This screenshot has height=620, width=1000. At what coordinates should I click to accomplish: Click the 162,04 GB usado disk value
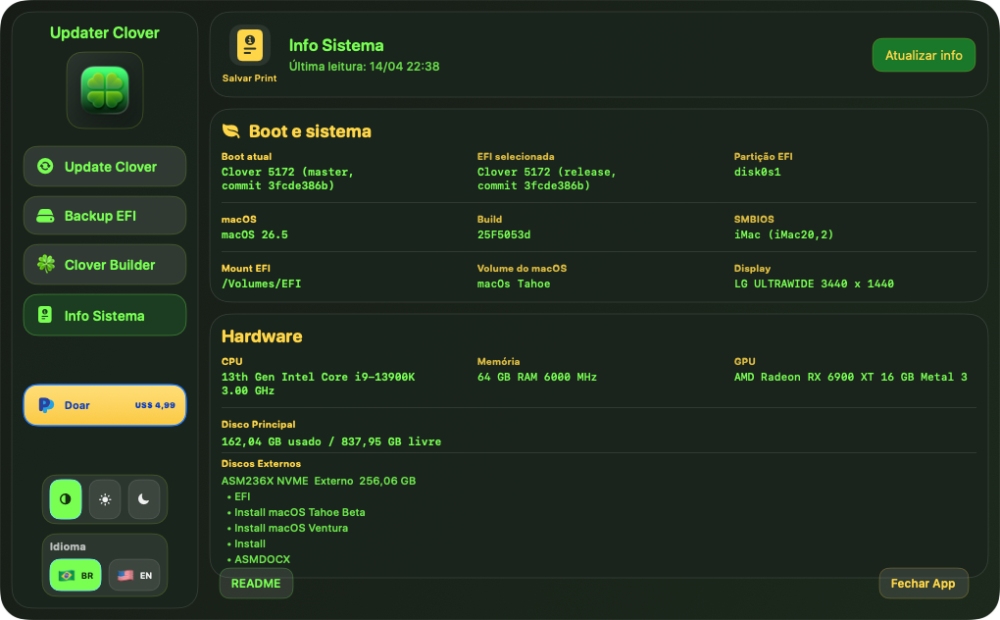coord(331,441)
